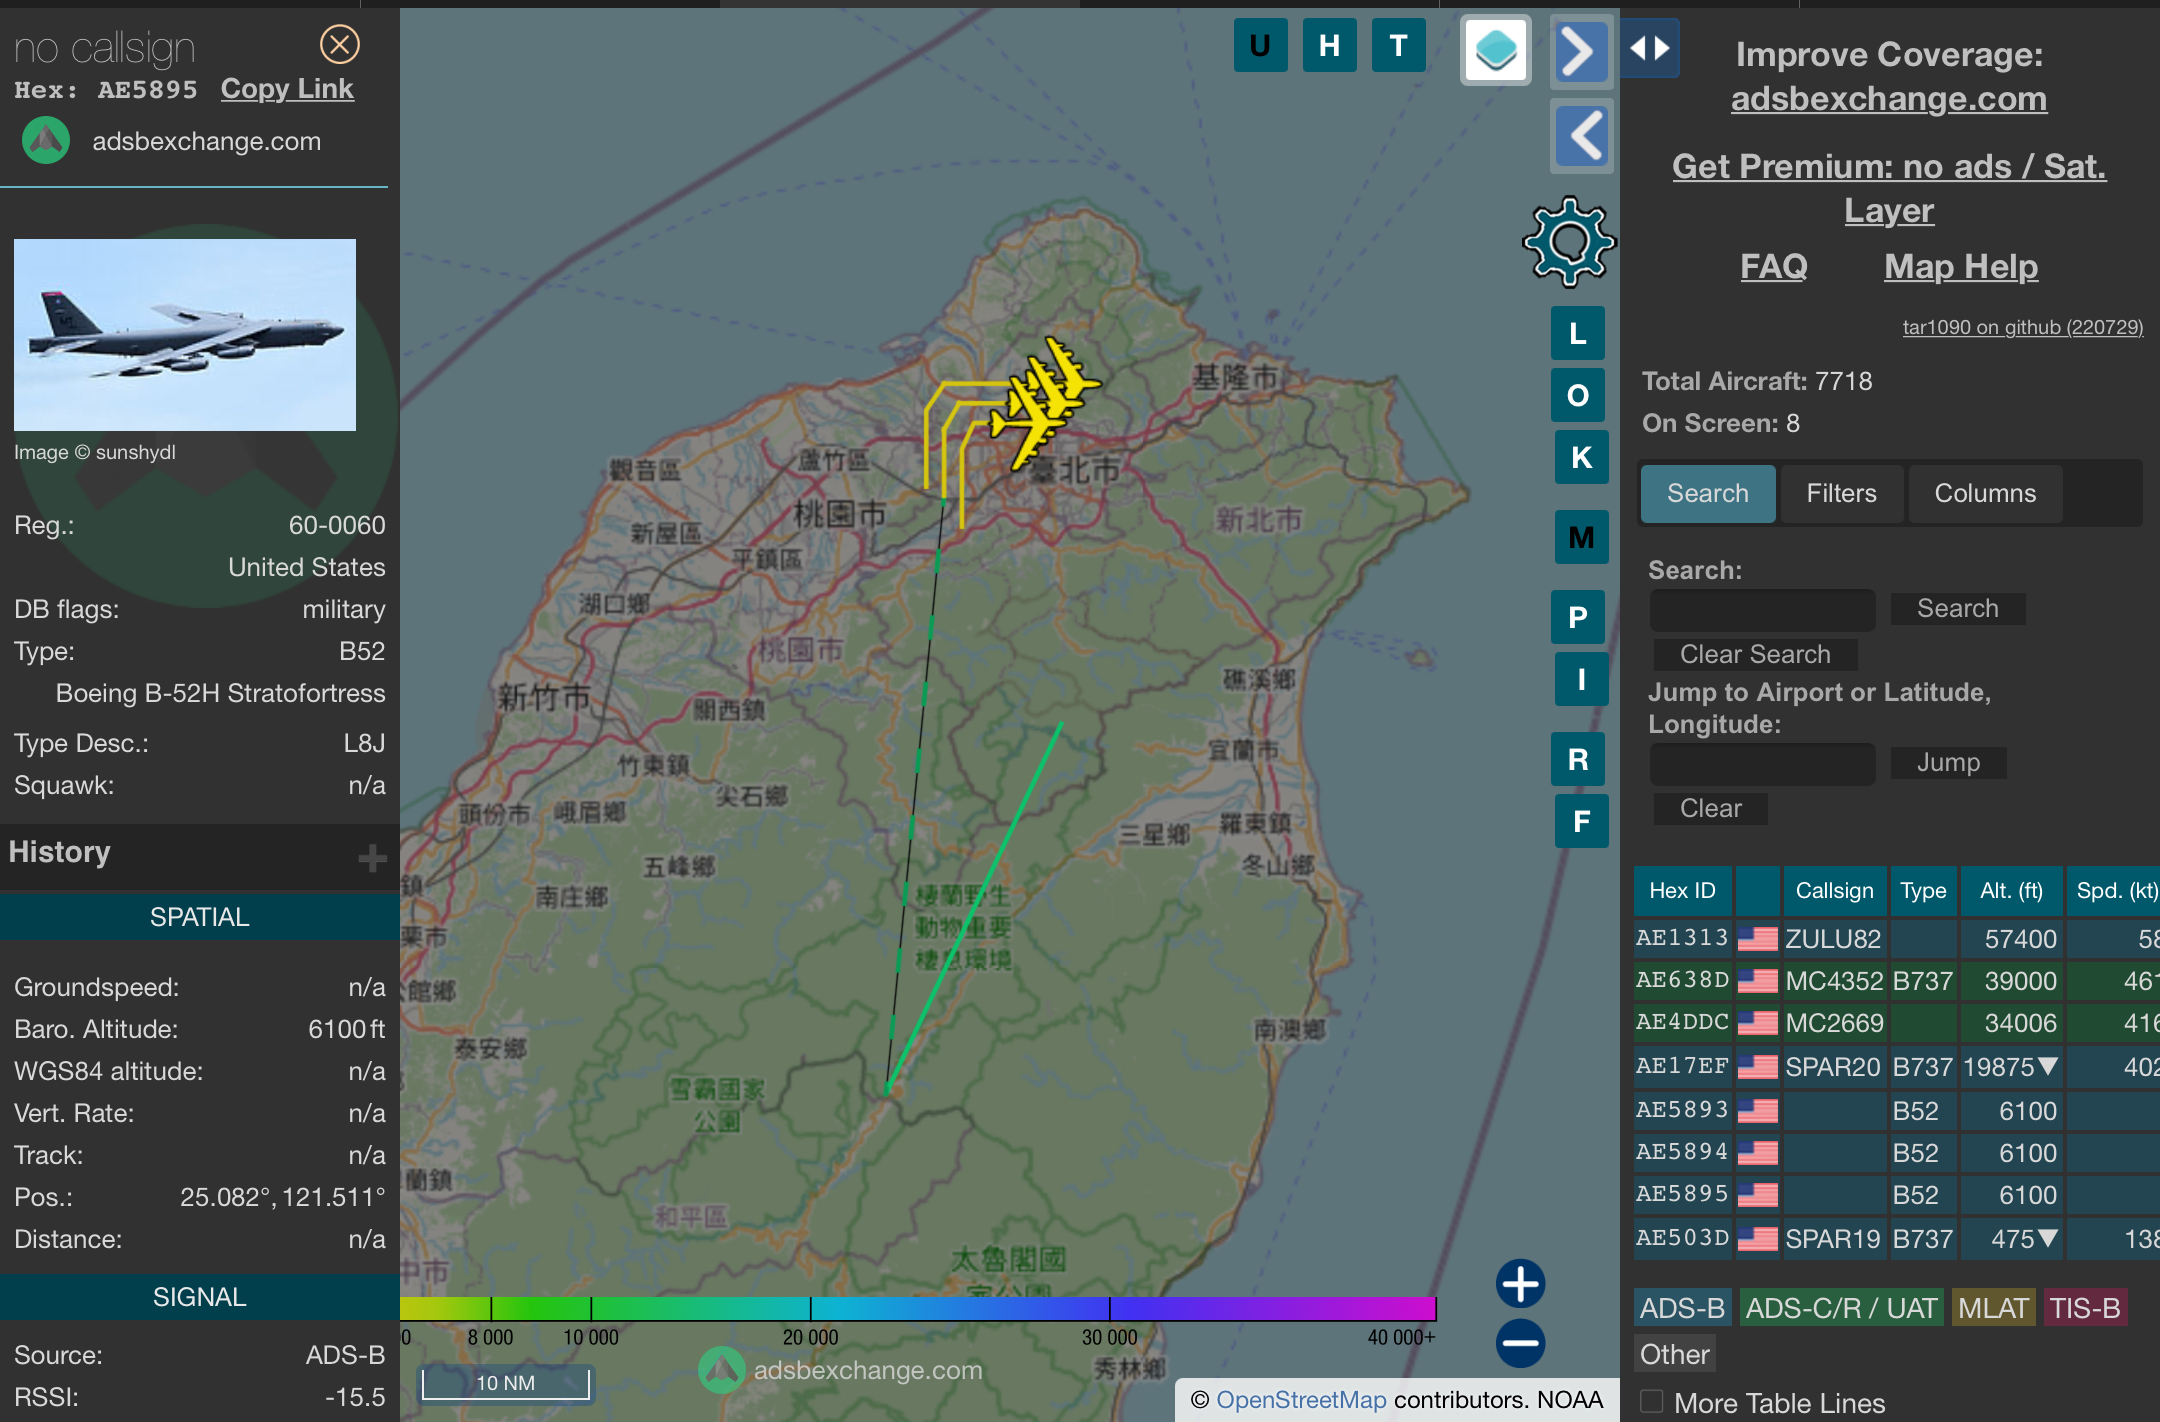Click the Other legend label

coord(1675,1354)
